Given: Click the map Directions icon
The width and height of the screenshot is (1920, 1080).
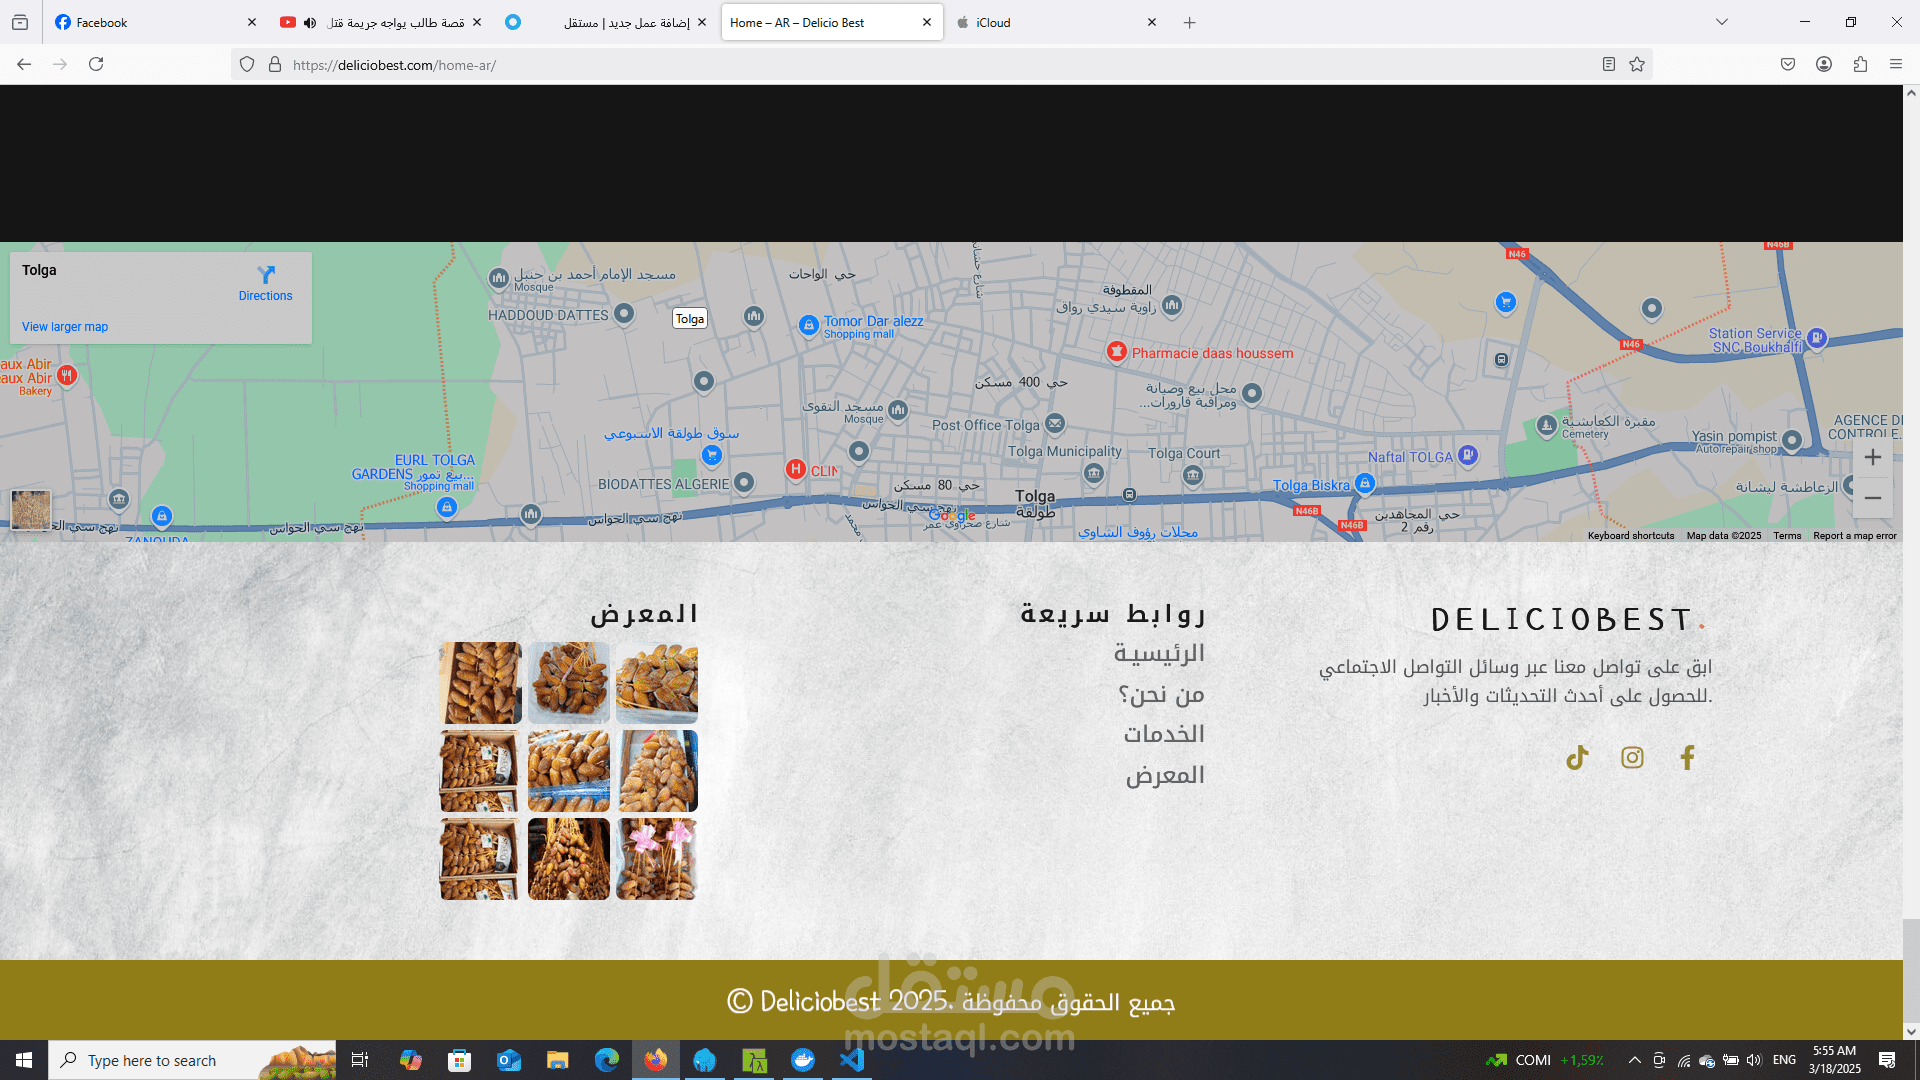Looking at the screenshot, I should pyautogui.click(x=265, y=275).
